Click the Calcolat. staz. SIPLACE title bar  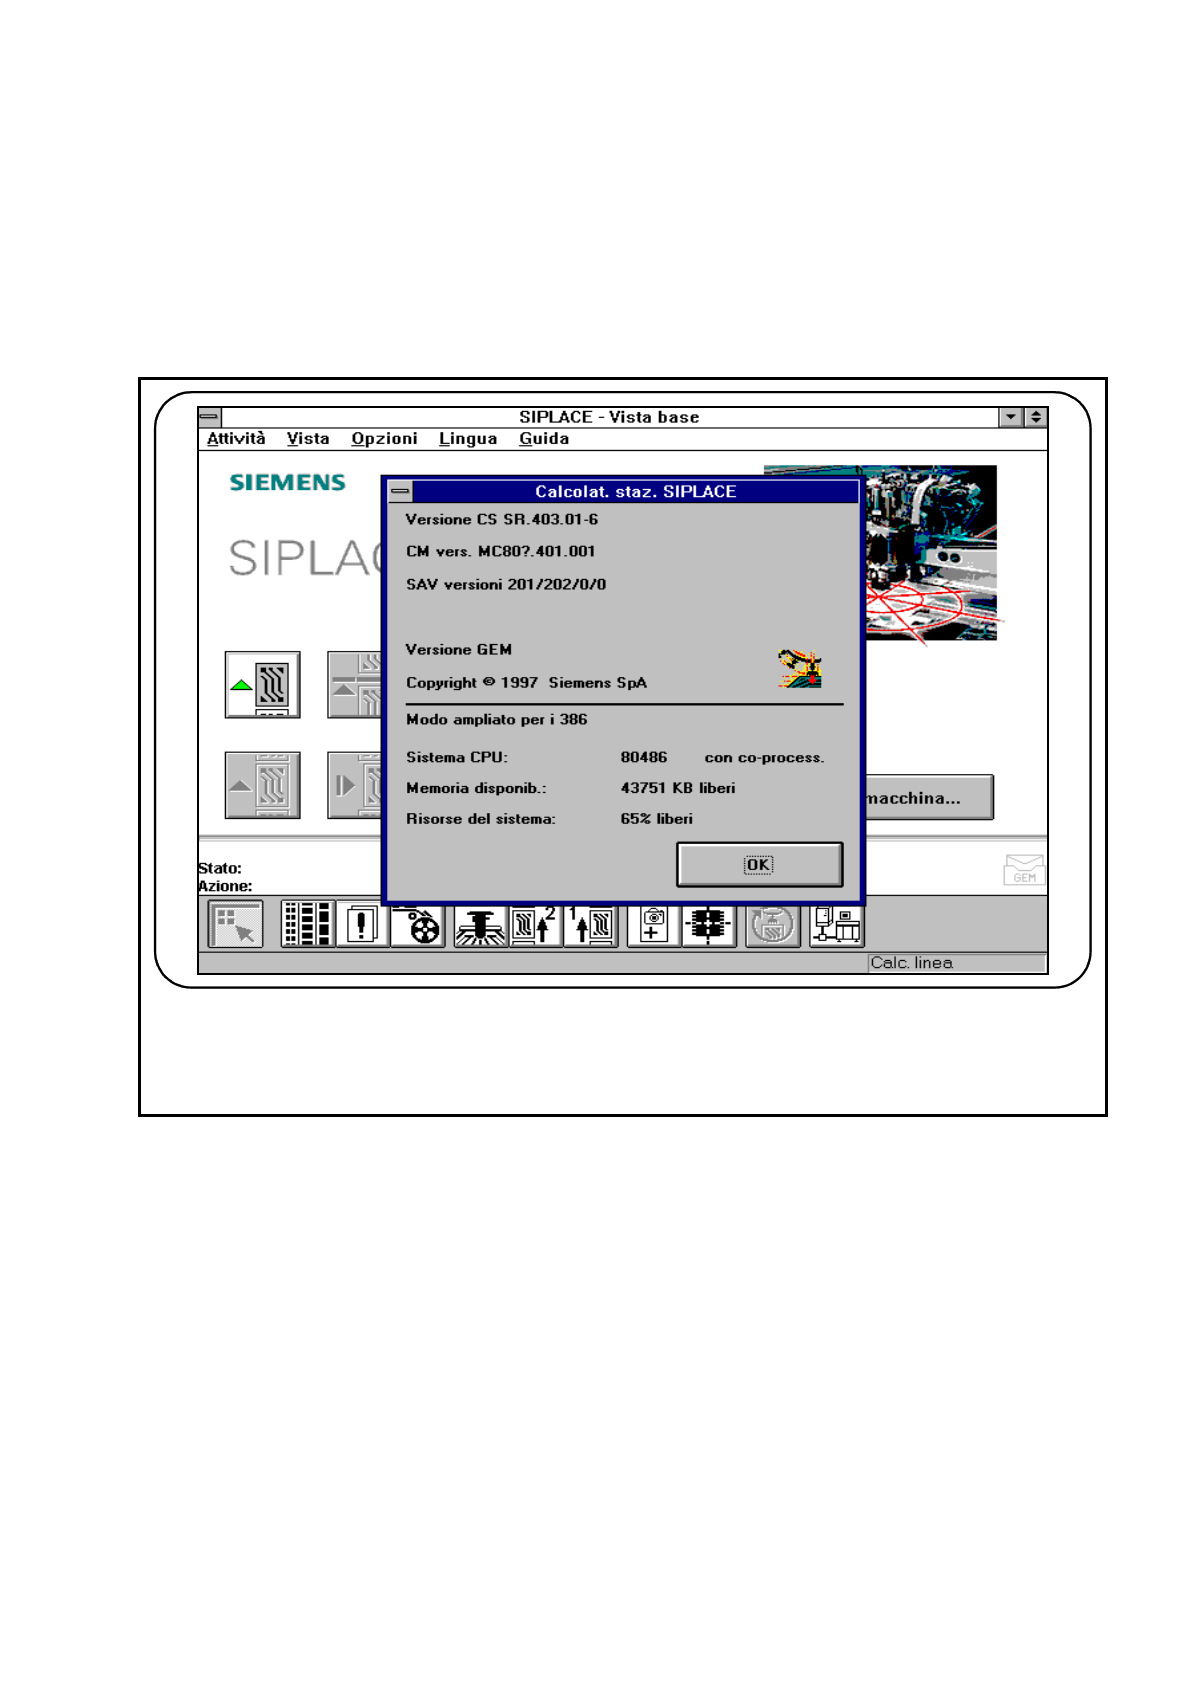pos(636,491)
